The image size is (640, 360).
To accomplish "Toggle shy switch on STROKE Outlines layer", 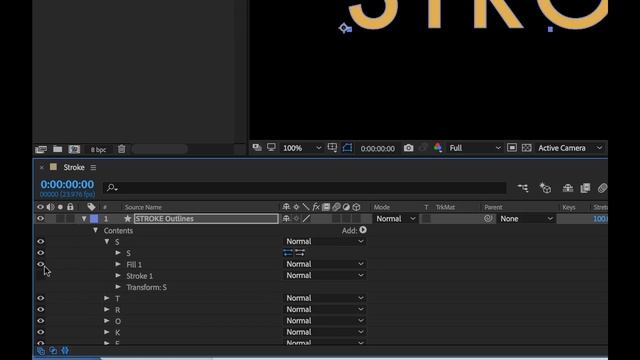I will coord(286,219).
